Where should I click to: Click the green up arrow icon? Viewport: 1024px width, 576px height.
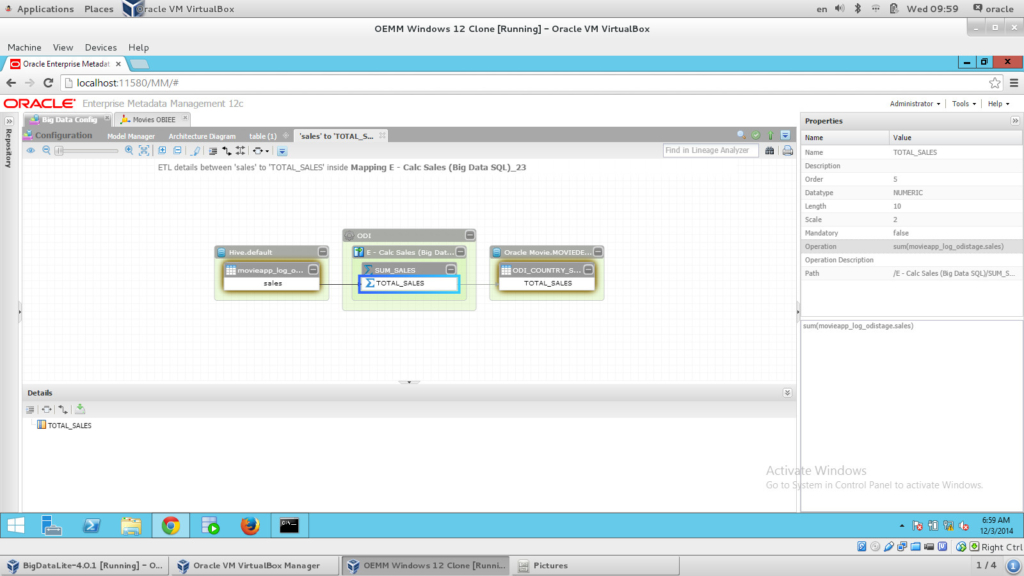(x=771, y=135)
